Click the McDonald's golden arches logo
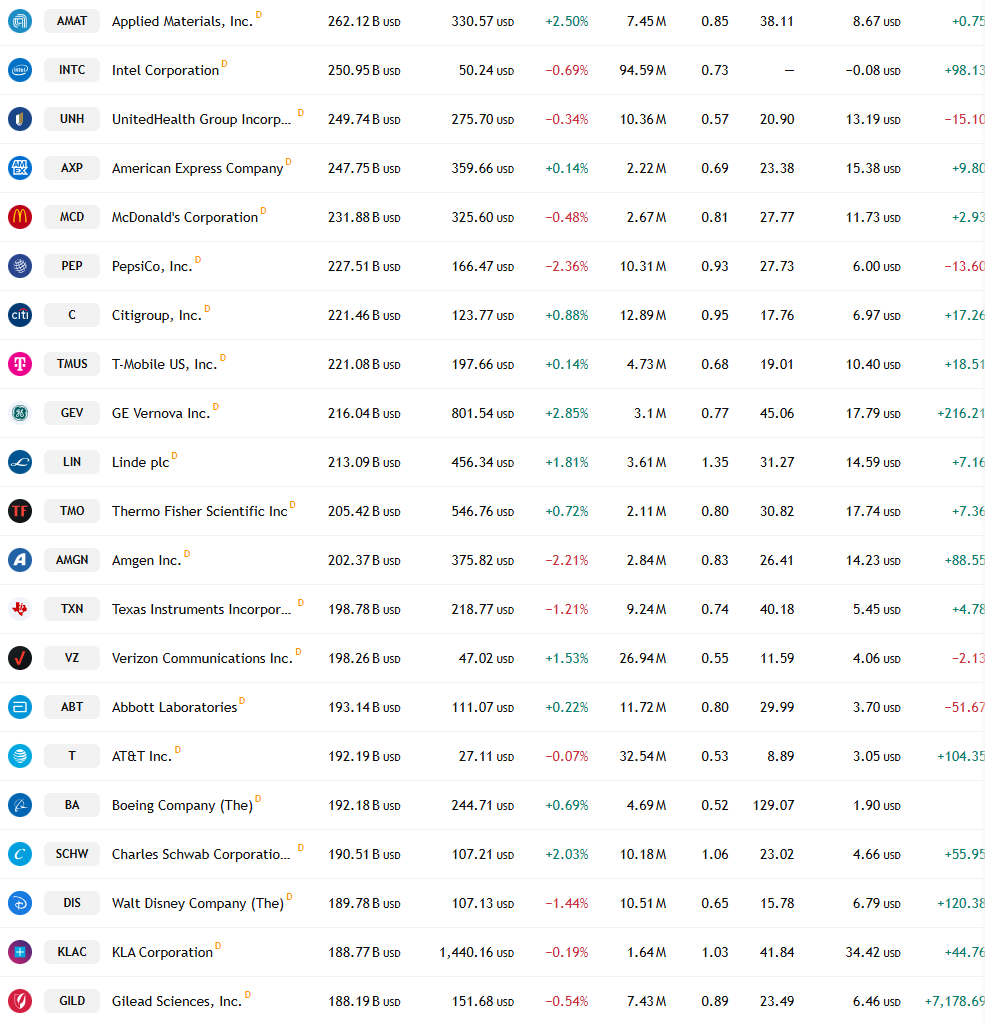985x1023 pixels. [20, 217]
